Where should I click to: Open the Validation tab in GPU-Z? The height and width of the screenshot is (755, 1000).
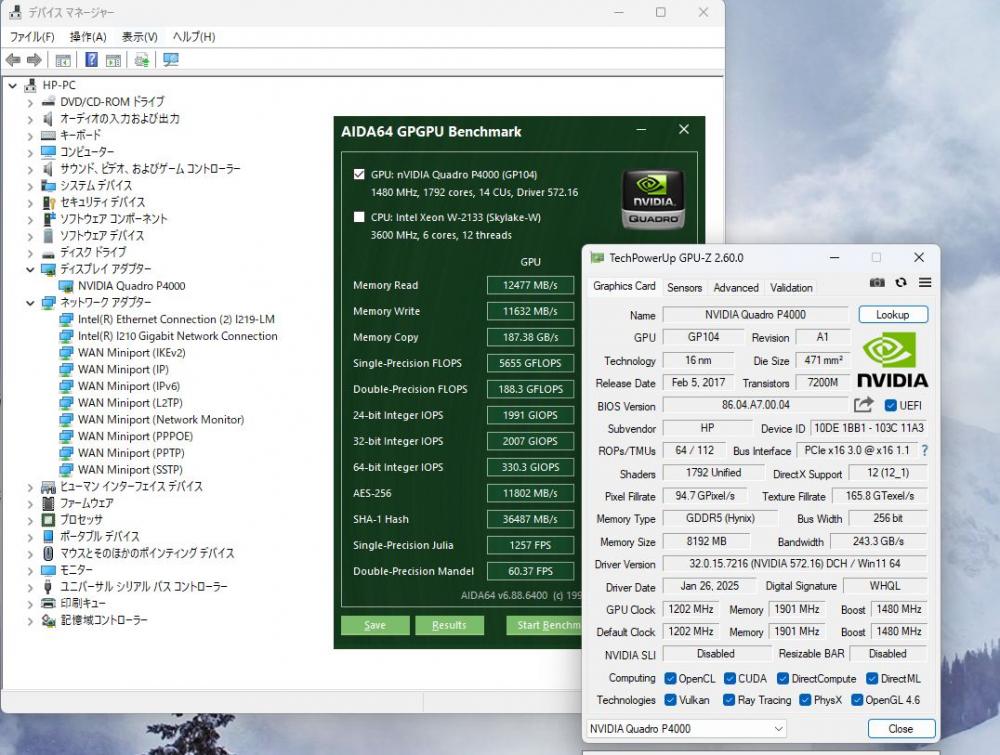pyautogui.click(x=791, y=288)
